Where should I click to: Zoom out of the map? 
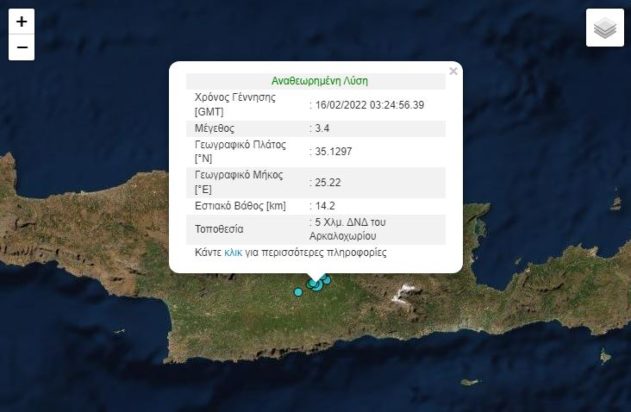(22, 47)
